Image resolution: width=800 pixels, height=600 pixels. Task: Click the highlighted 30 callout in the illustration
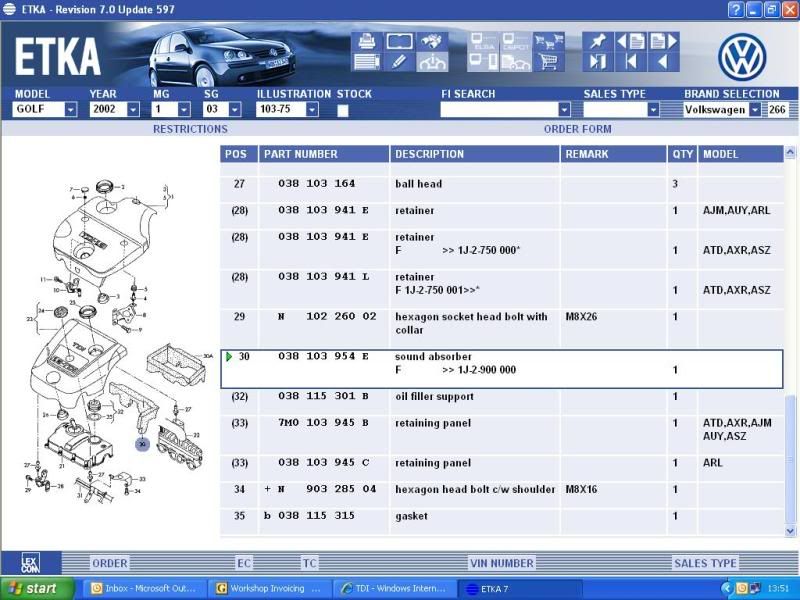tap(142, 444)
